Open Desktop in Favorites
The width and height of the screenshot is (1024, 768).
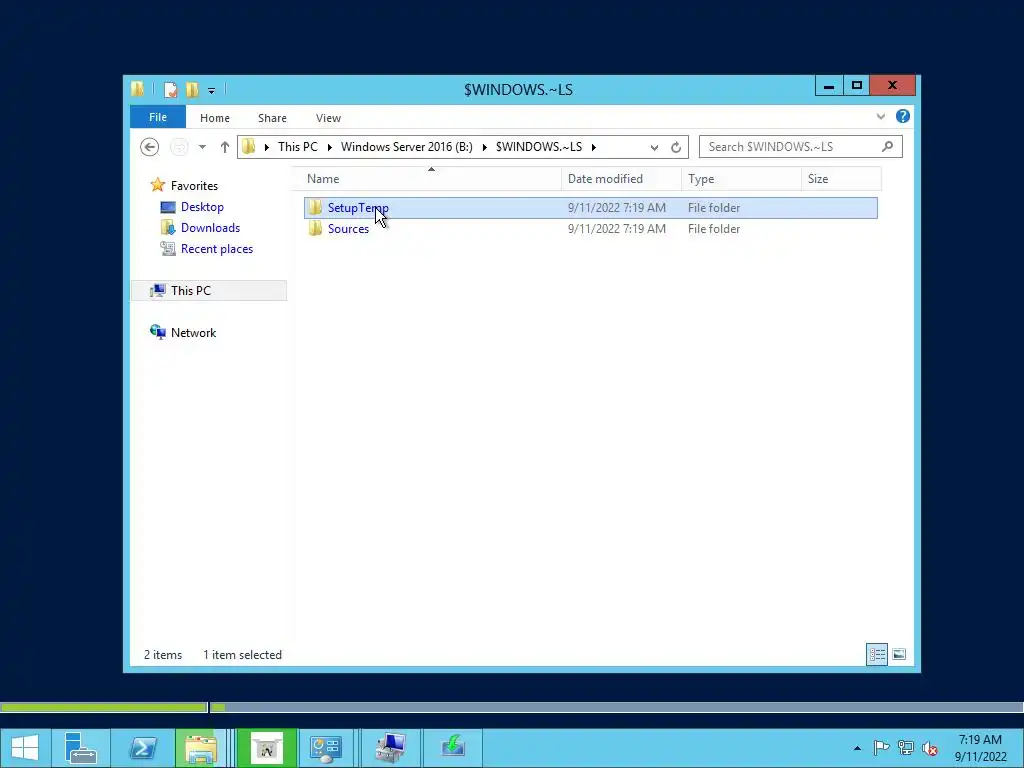click(x=202, y=207)
